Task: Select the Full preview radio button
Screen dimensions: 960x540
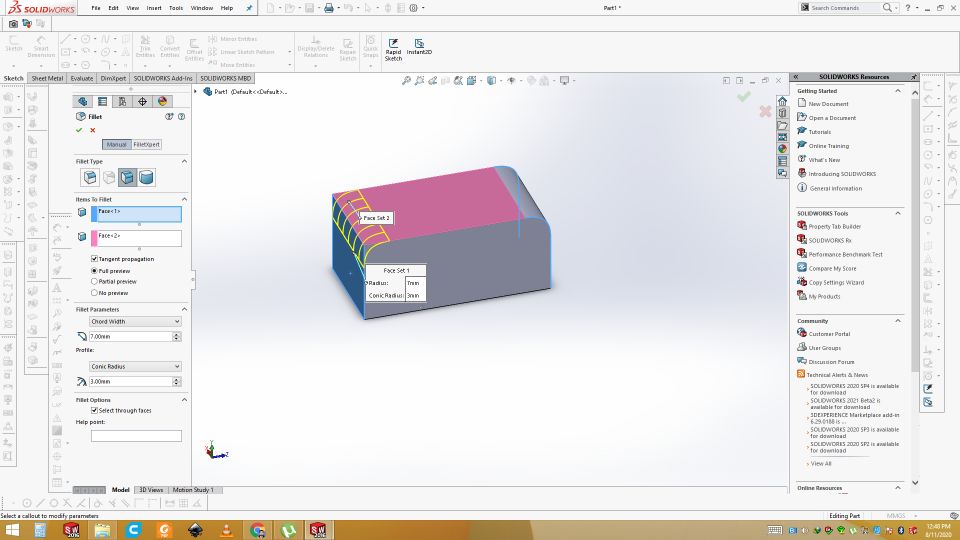Action: [94, 271]
